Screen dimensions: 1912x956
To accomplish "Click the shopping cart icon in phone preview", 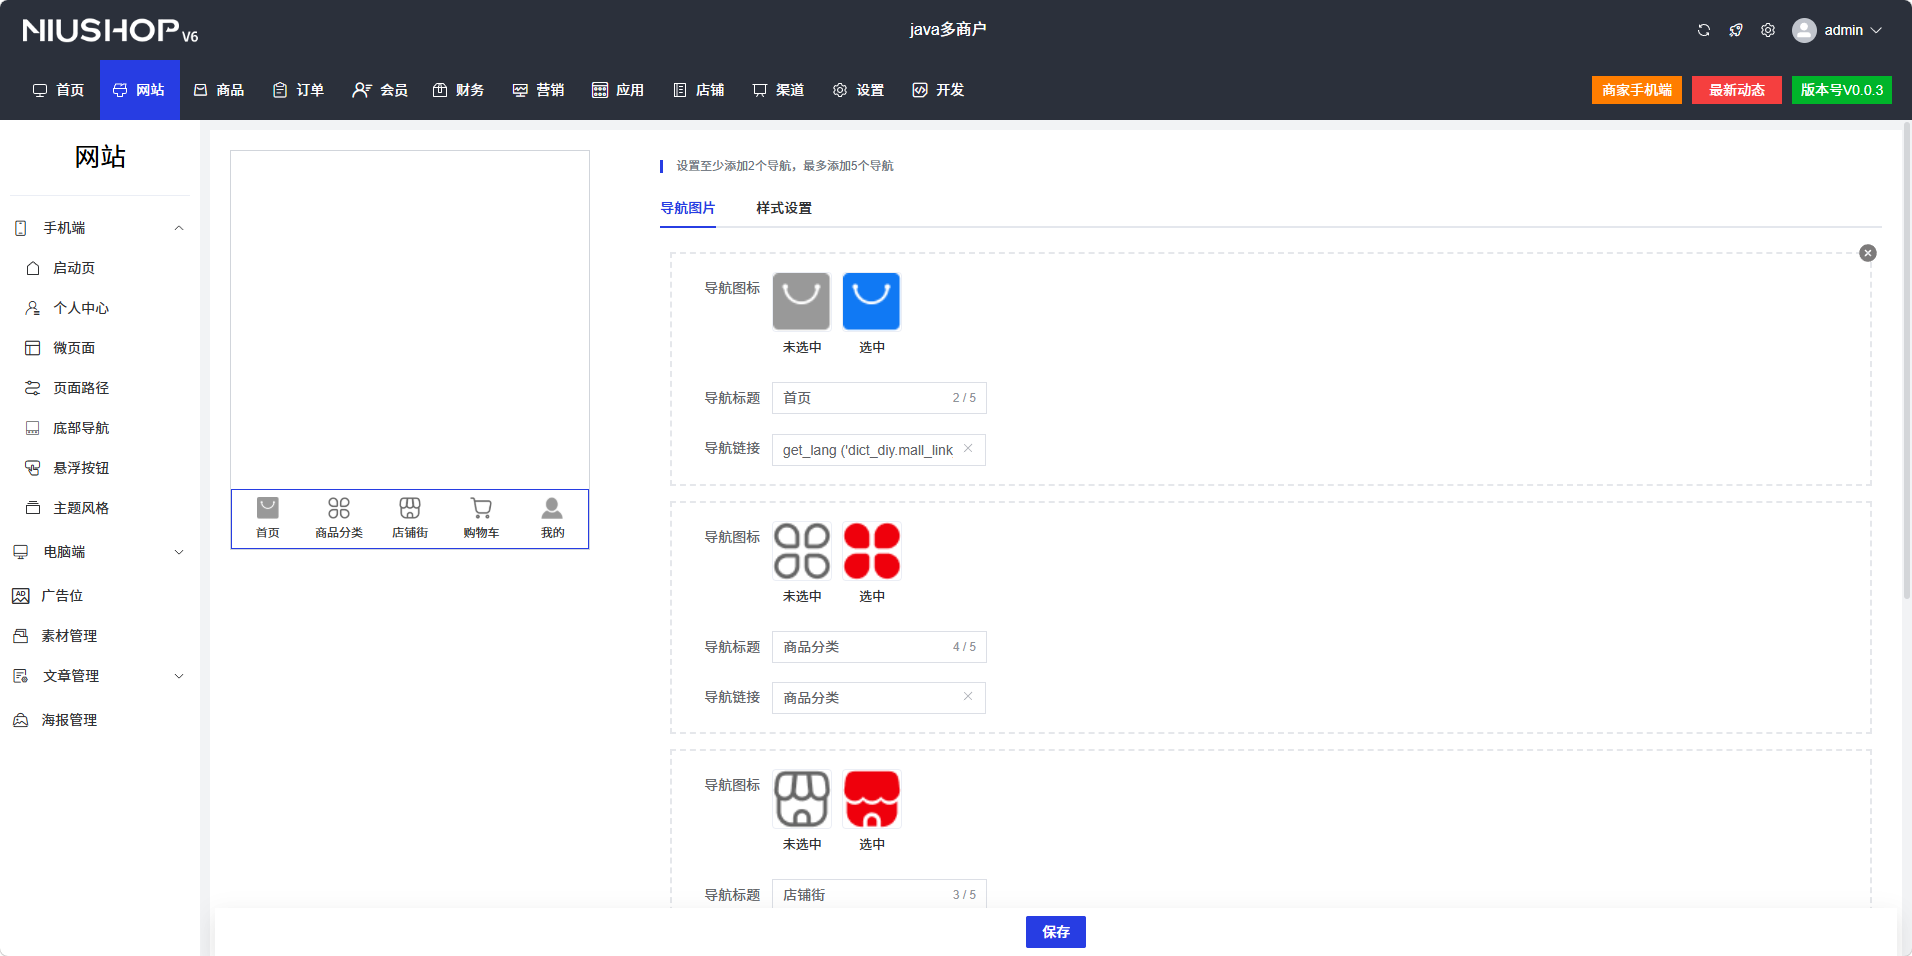I will [x=481, y=508].
